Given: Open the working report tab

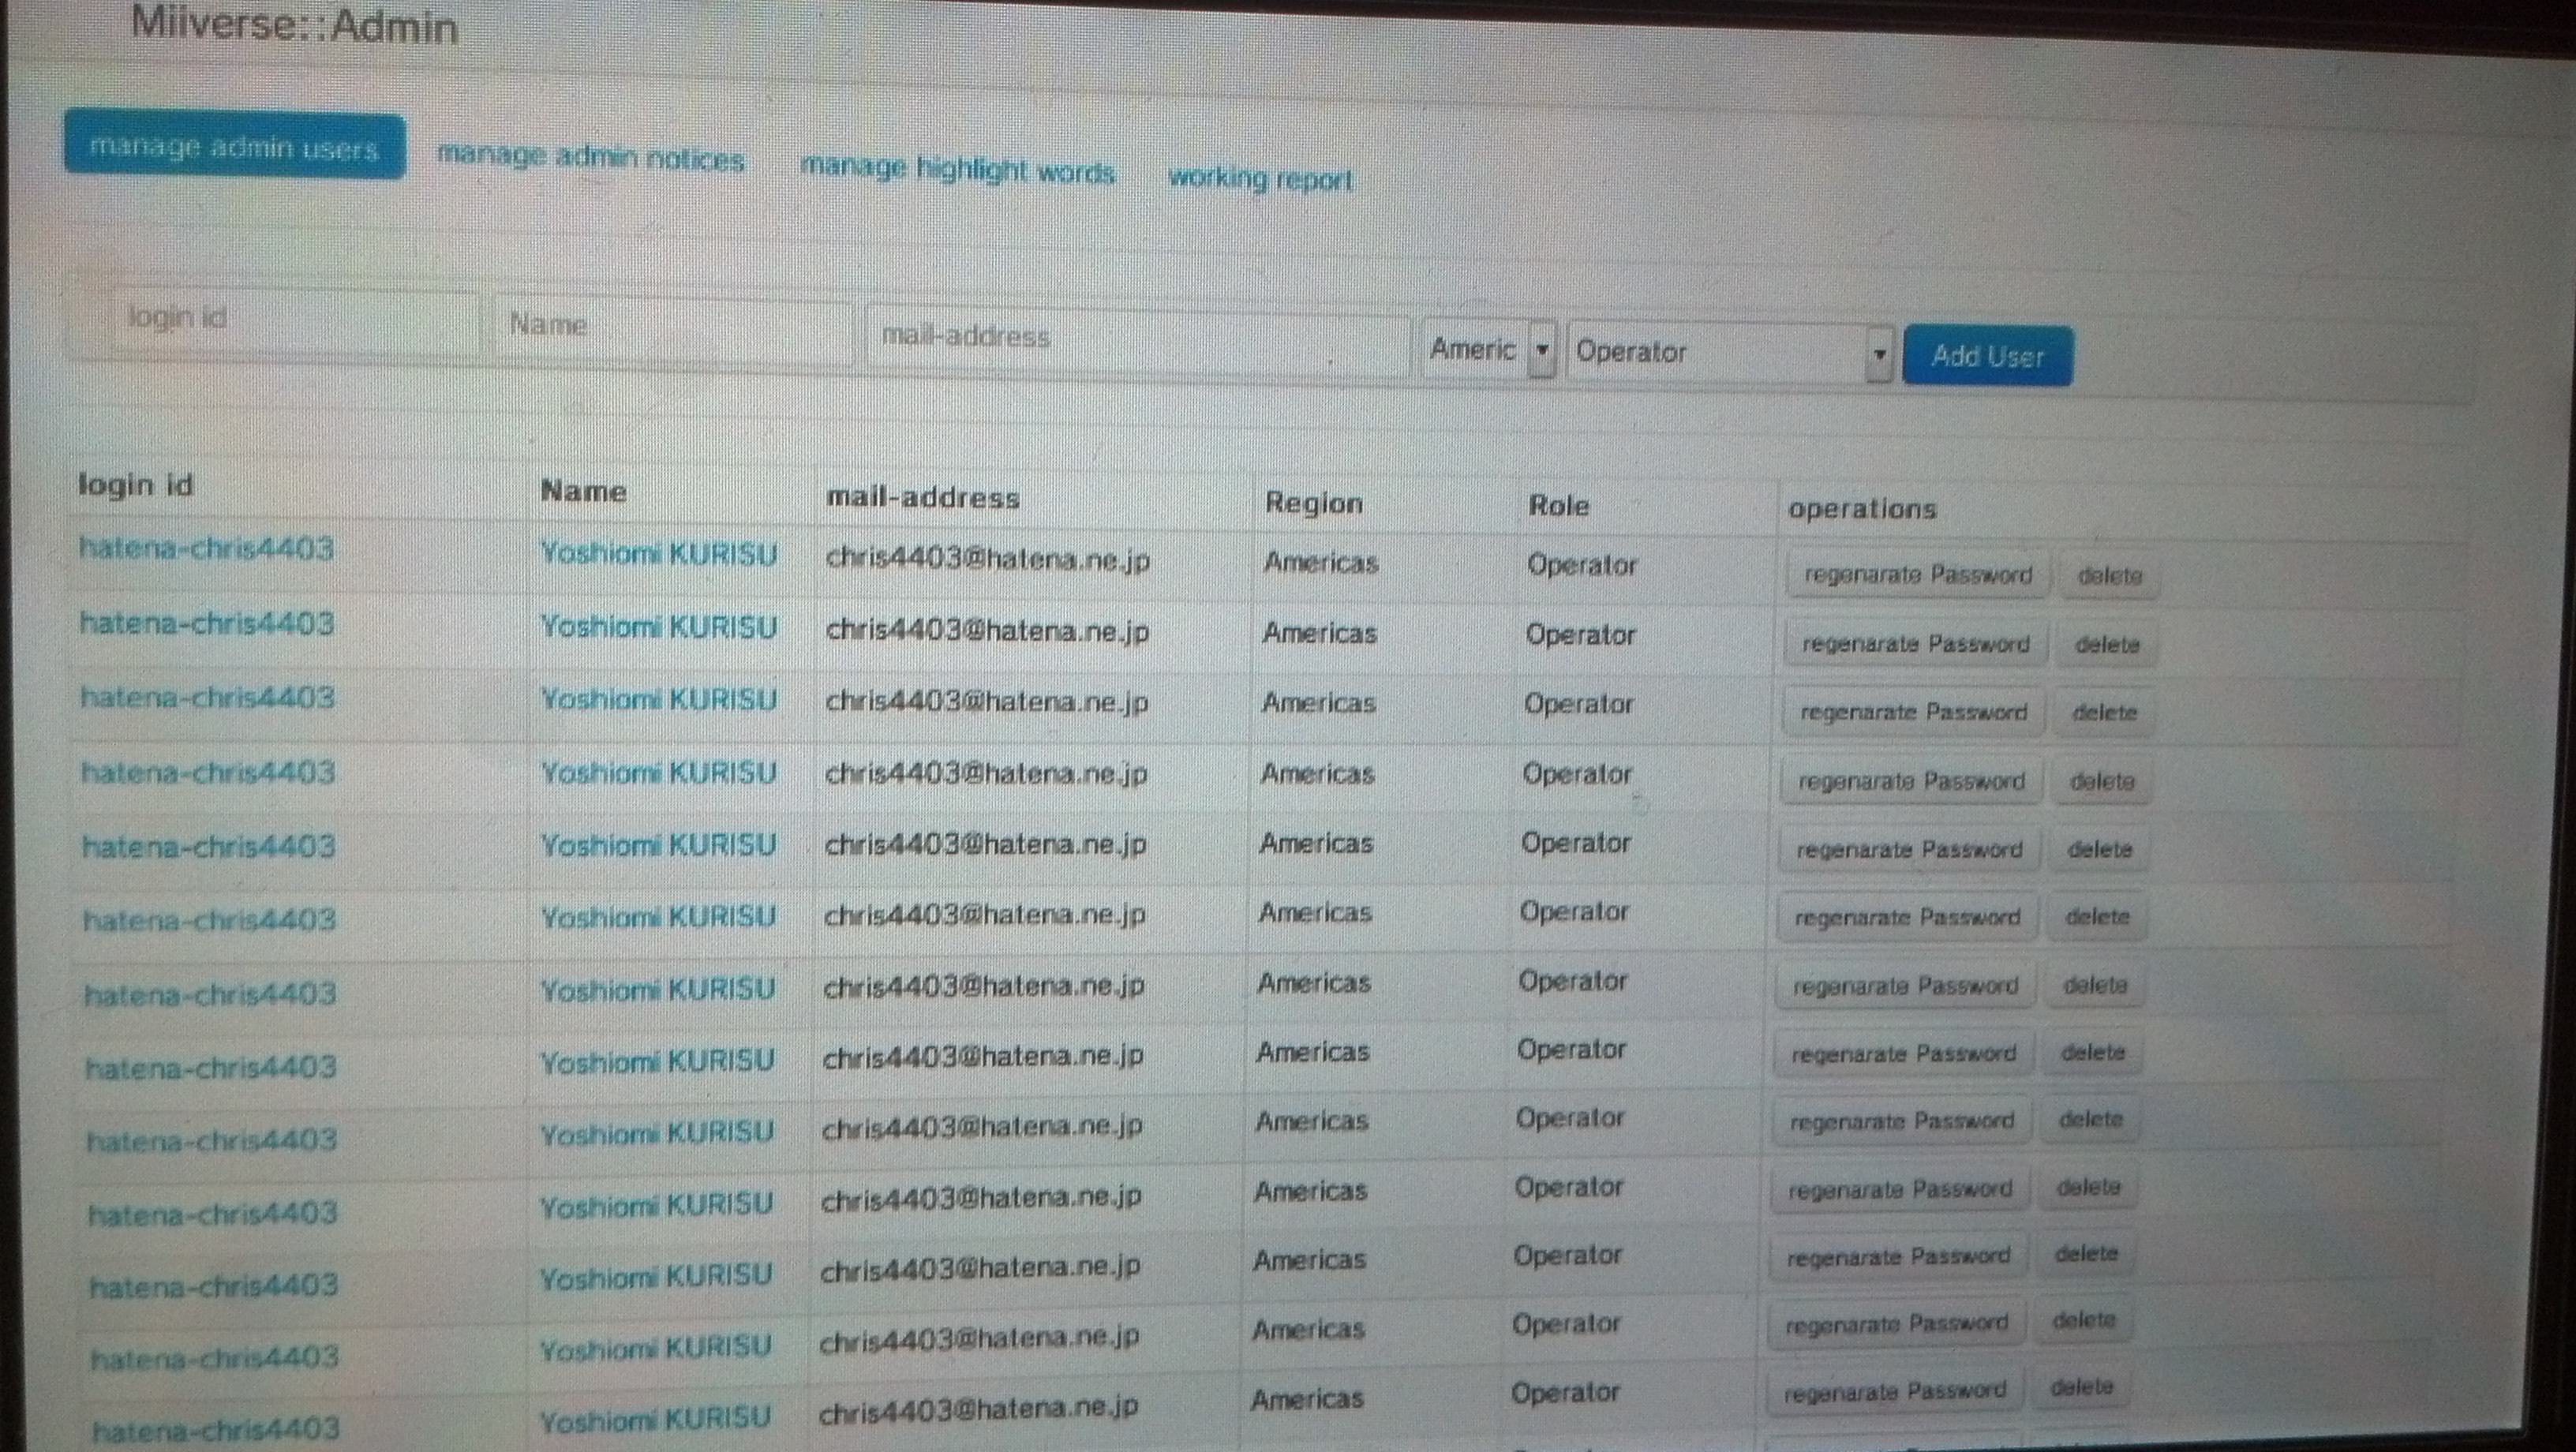Looking at the screenshot, I should [1260, 179].
